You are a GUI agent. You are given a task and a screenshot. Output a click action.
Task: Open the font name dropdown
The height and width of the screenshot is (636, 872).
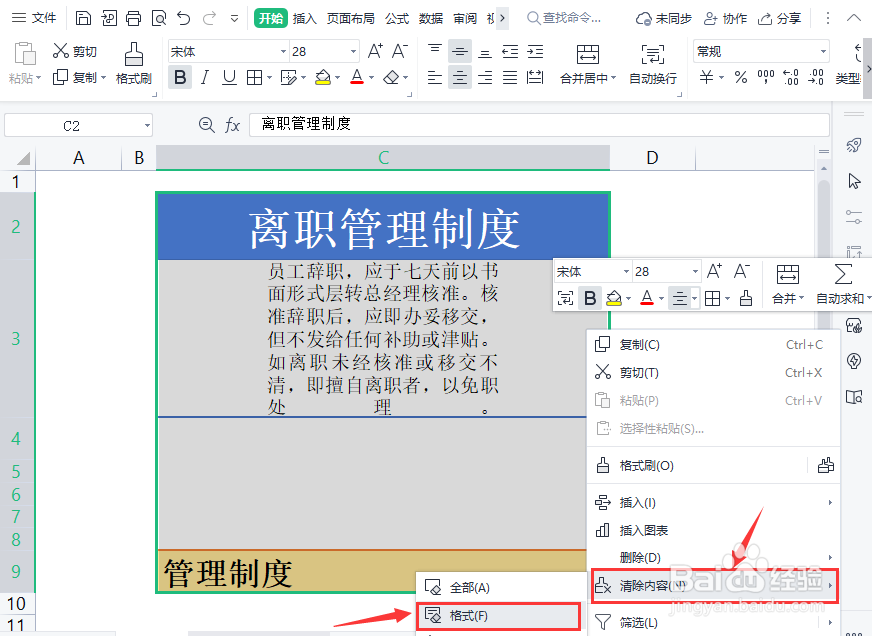(283, 51)
